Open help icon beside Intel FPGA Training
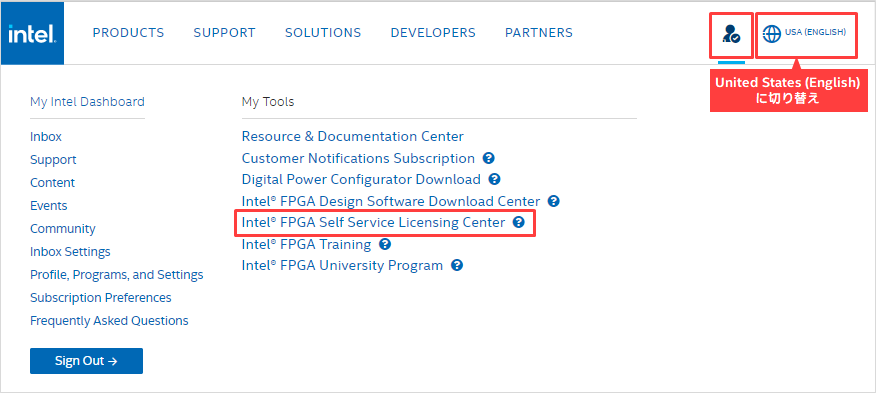Viewport: 876px width, 393px height. pyautogui.click(x=384, y=244)
